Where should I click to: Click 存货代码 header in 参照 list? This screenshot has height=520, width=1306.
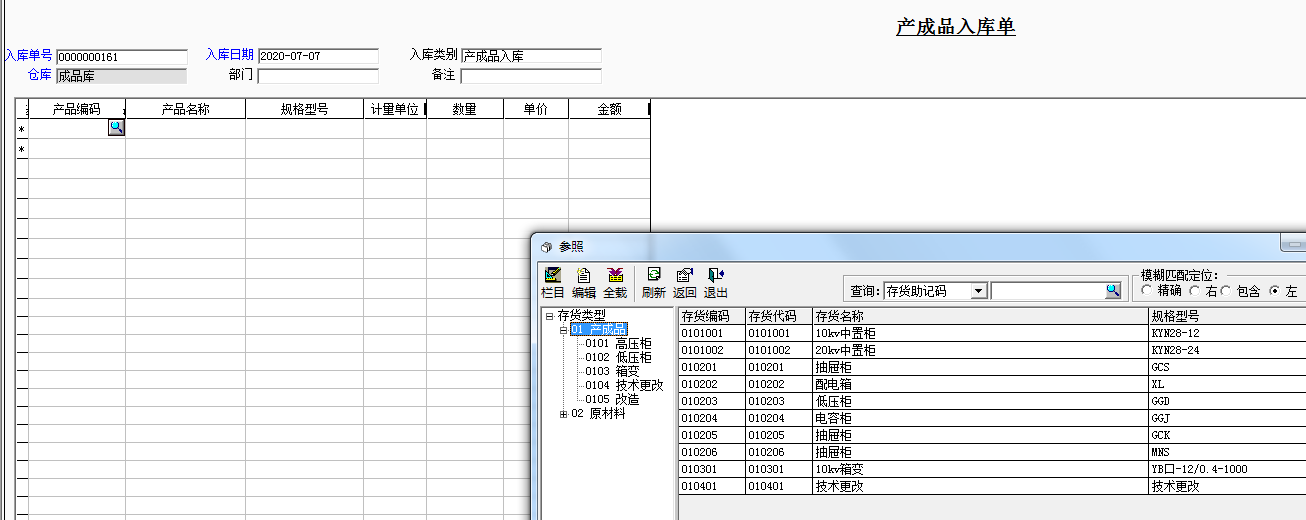(x=779, y=316)
